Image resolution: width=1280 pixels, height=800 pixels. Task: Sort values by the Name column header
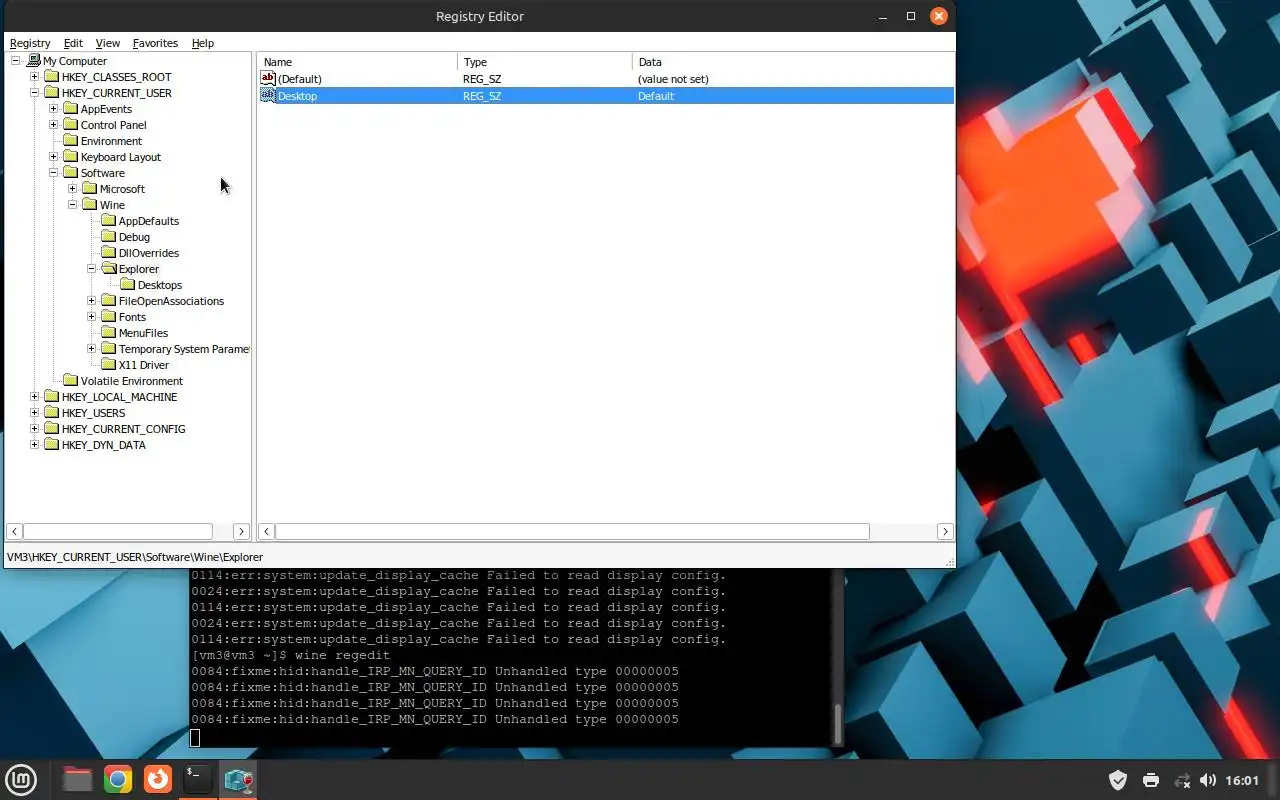coord(357,61)
